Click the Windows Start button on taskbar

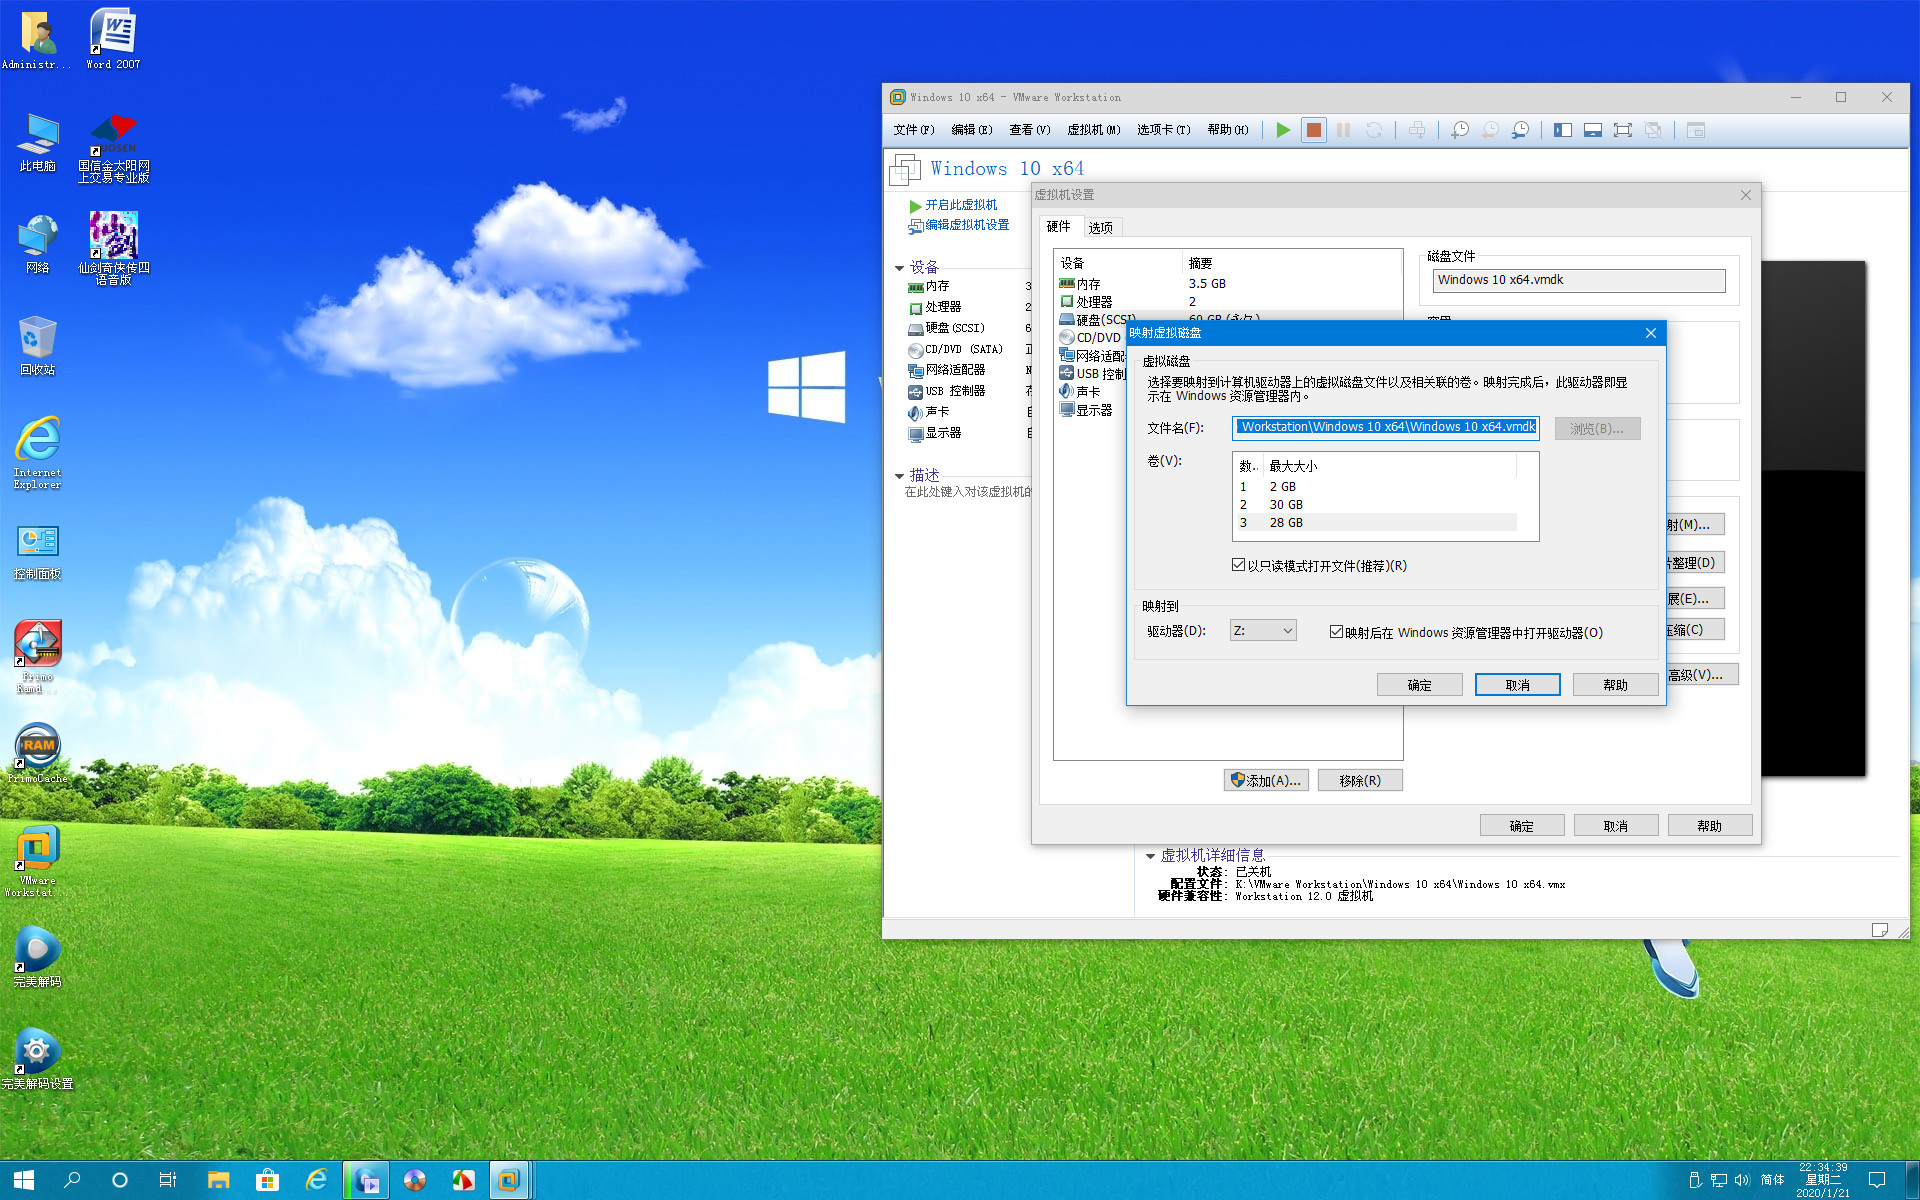point(24,1180)
